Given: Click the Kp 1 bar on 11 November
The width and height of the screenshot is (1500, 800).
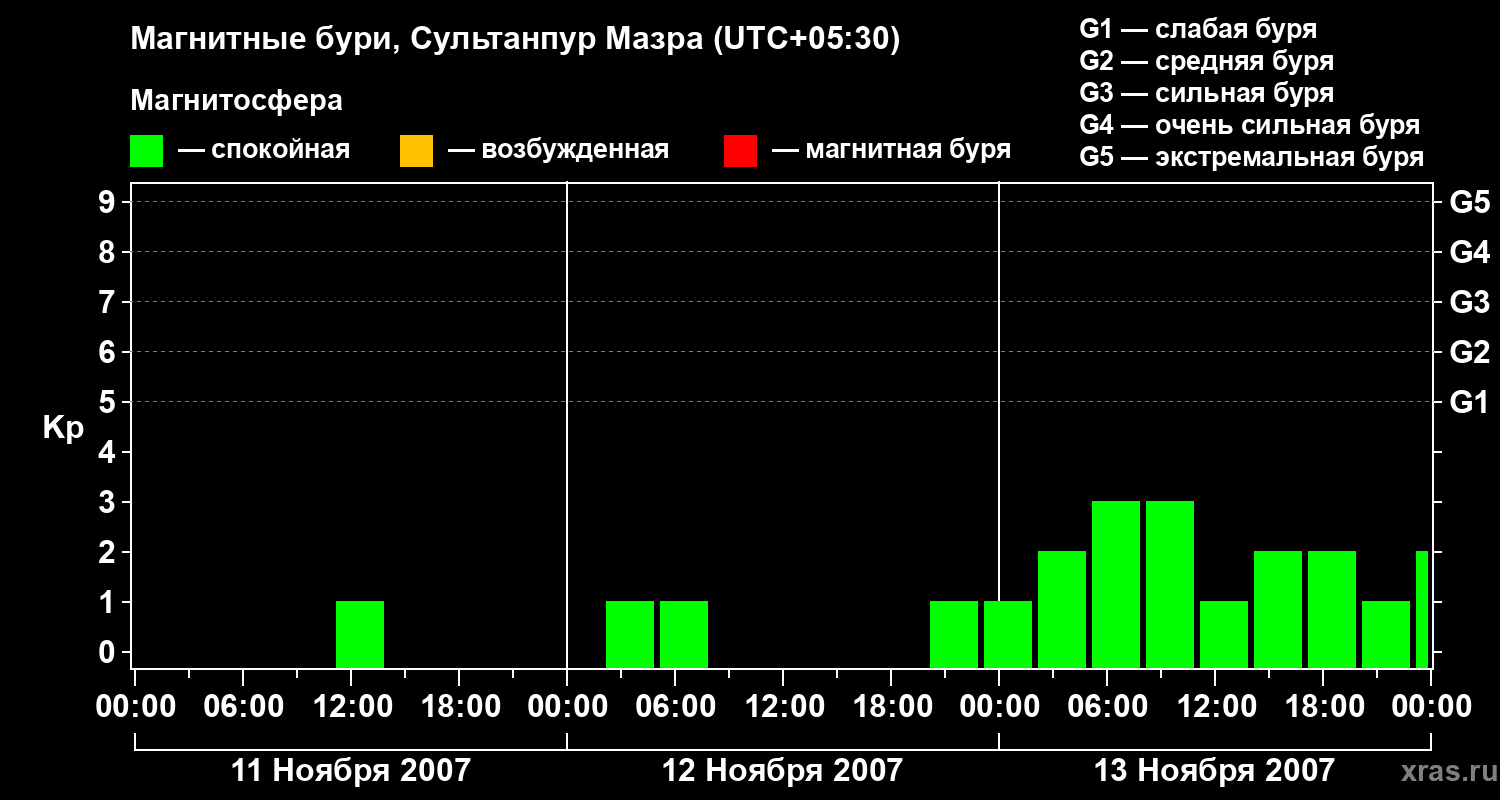Looking at the screenshot, I should 360,634.
